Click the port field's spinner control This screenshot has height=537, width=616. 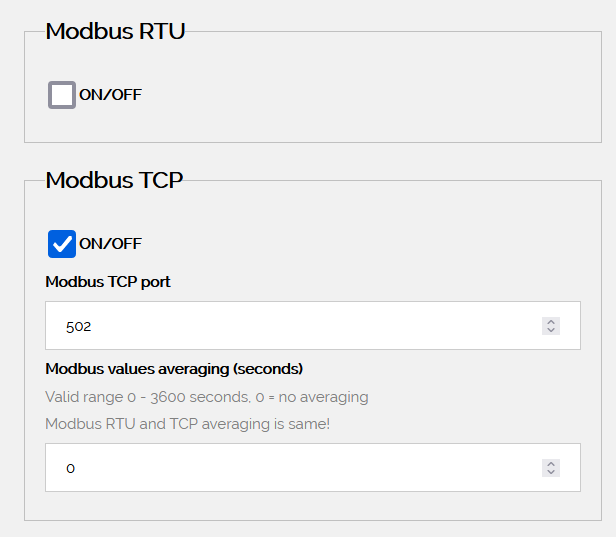coord(551,326)
